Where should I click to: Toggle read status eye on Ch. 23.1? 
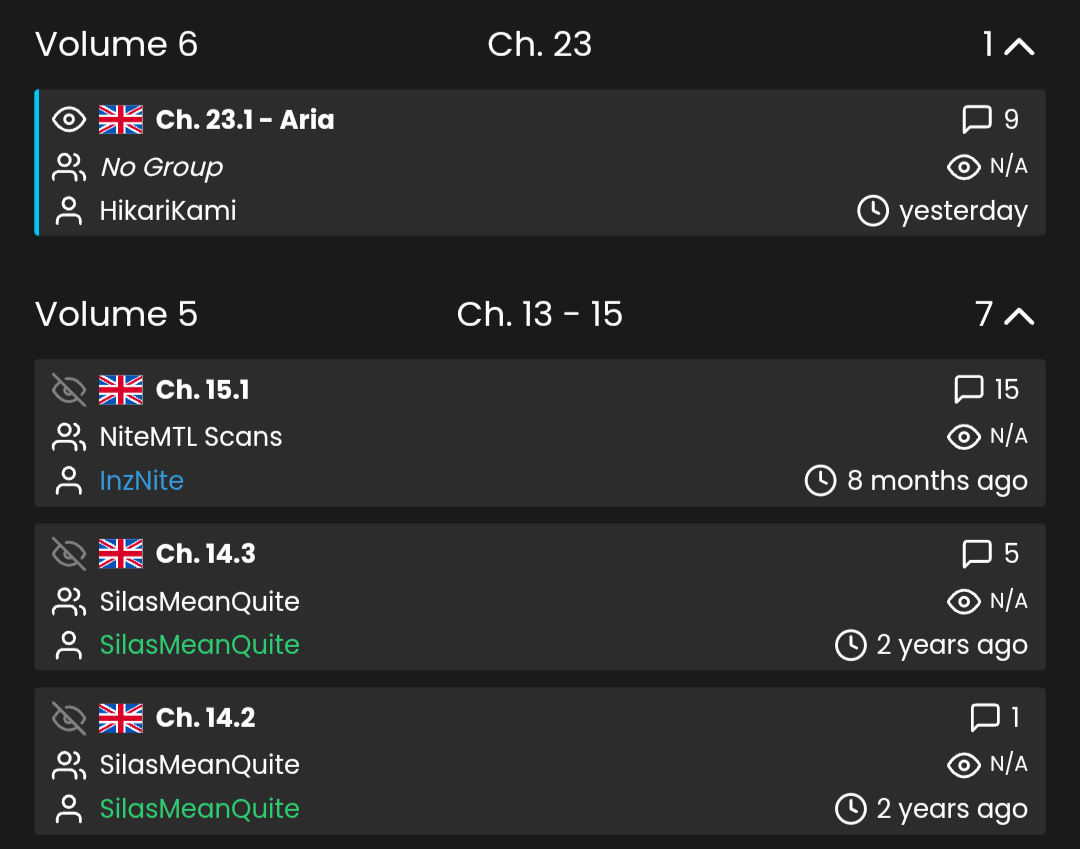click(x=69, y=120)
